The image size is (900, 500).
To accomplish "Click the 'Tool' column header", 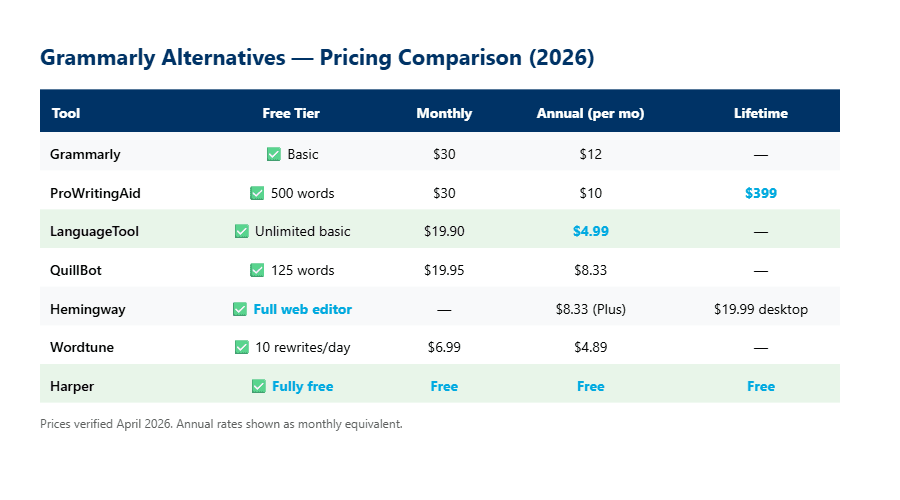I will click(66, 113).
